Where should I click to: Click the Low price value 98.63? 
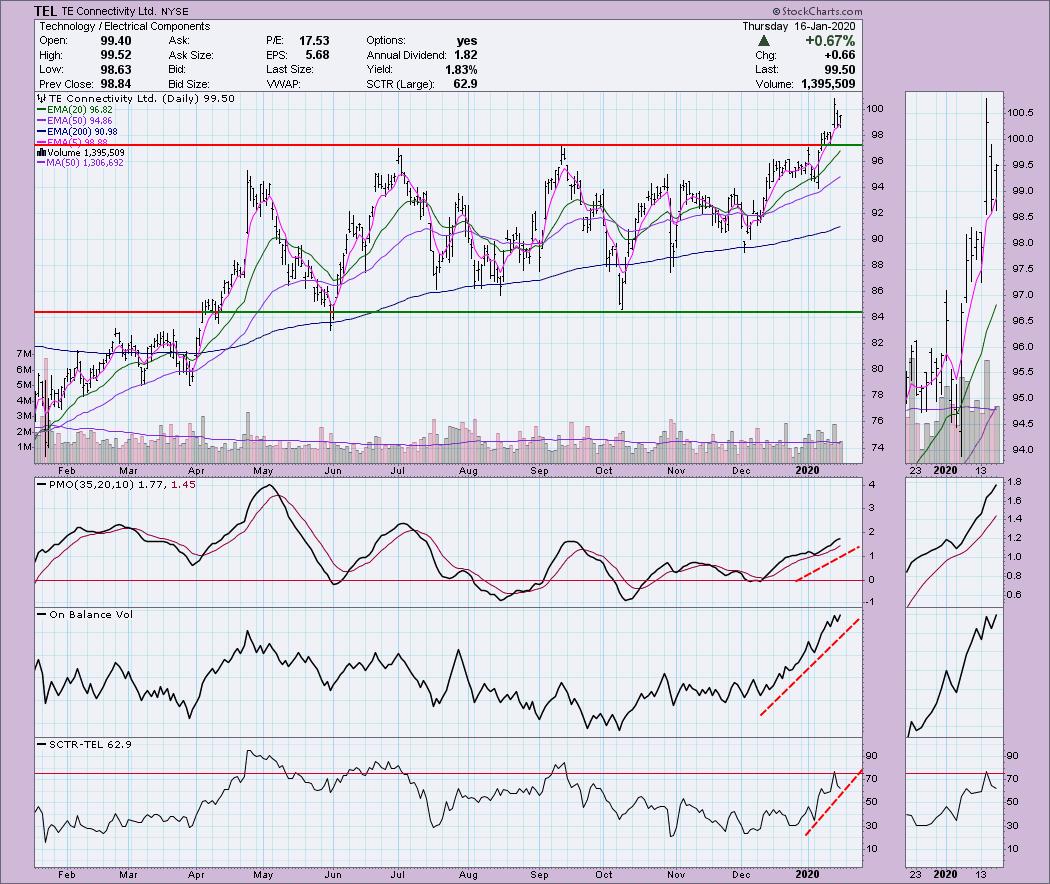(x=115, y=70)
